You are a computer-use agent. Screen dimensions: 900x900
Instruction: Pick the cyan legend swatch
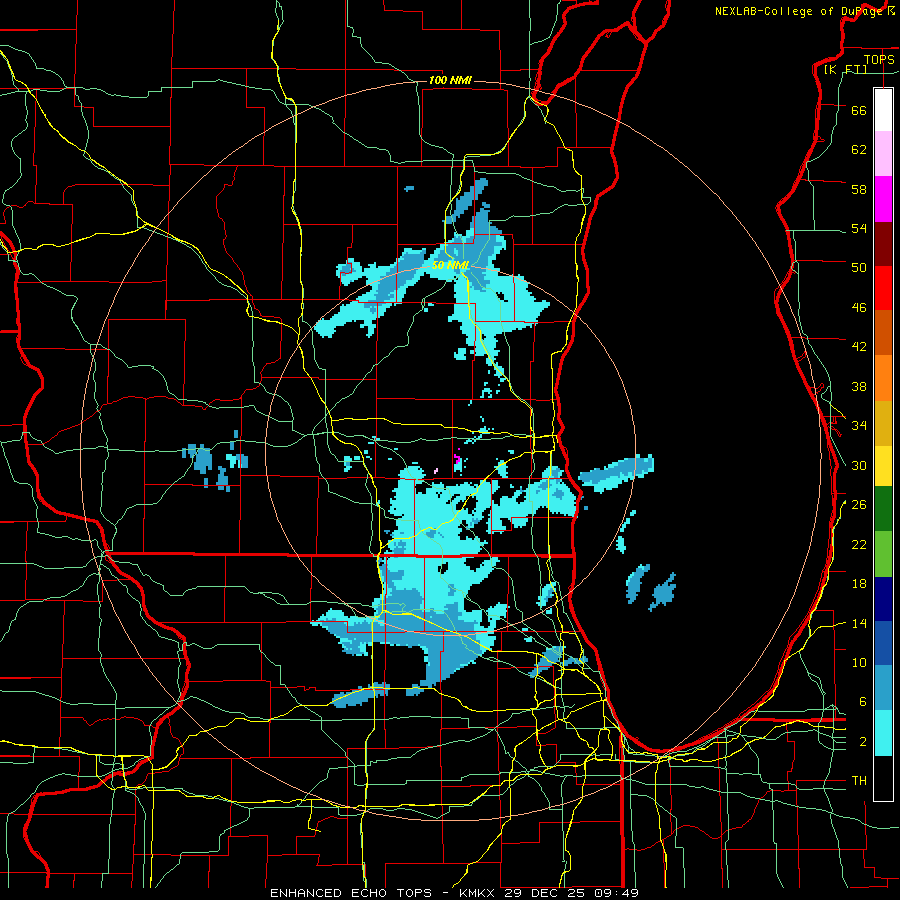tap(883, 733)
